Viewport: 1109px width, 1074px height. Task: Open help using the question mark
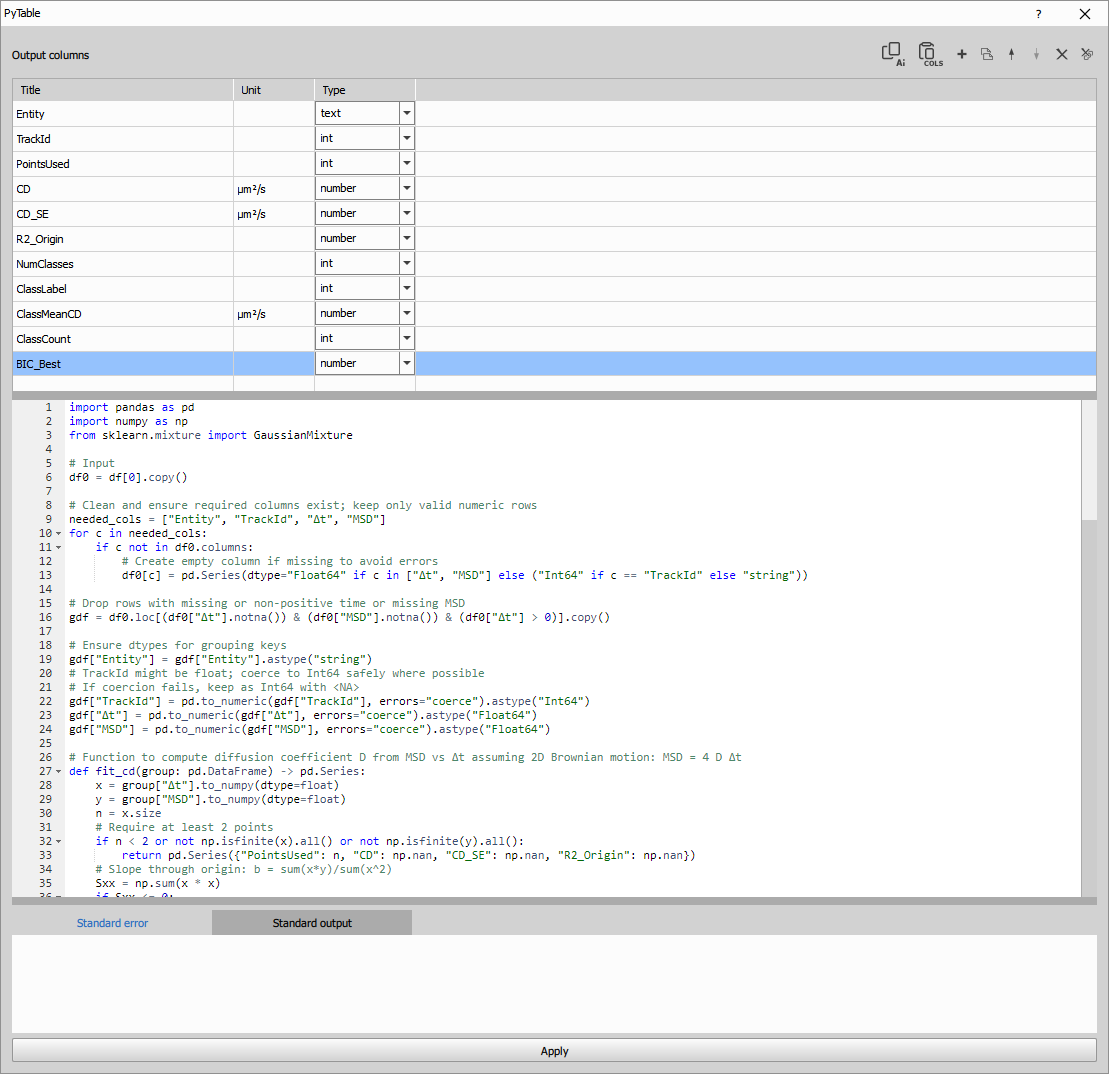click(1038, 14)
